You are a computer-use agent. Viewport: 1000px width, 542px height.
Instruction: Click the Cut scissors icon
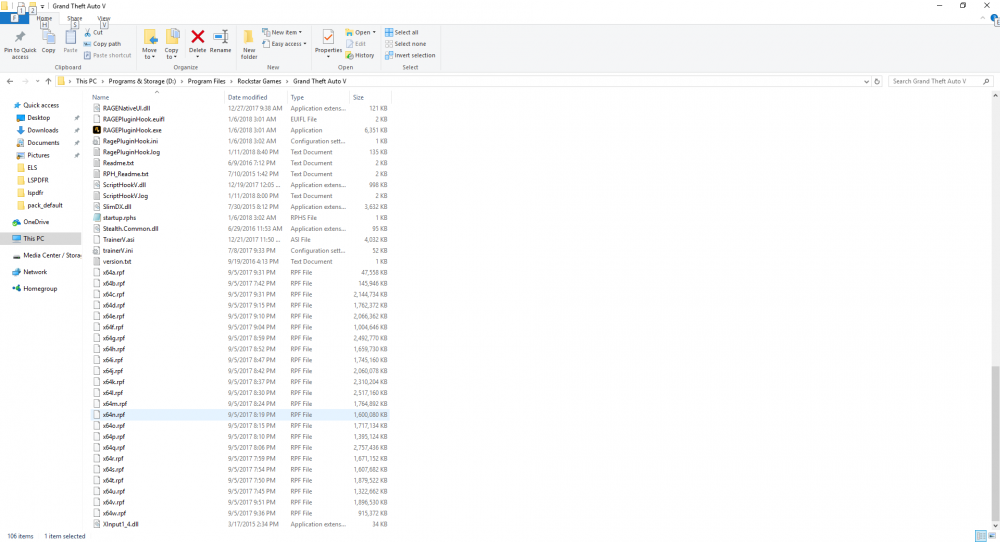(88, 33)
